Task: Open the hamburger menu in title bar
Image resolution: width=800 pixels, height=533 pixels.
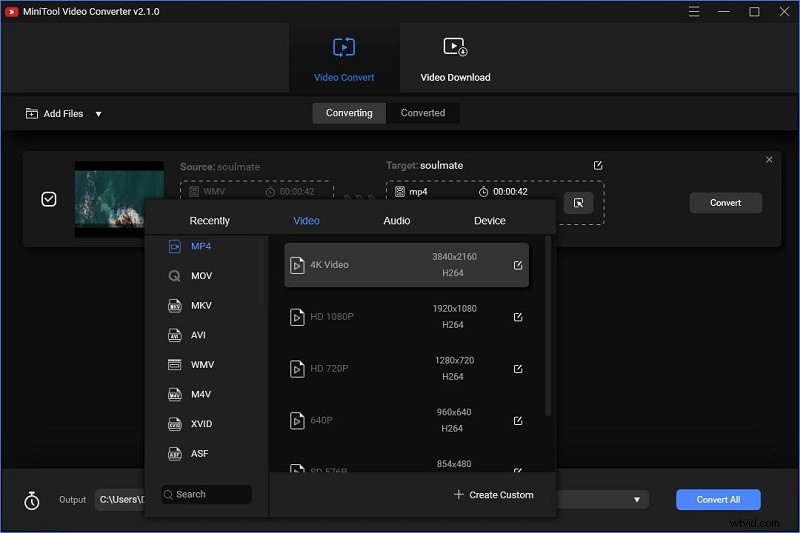Action: click(x=694, y=11)
